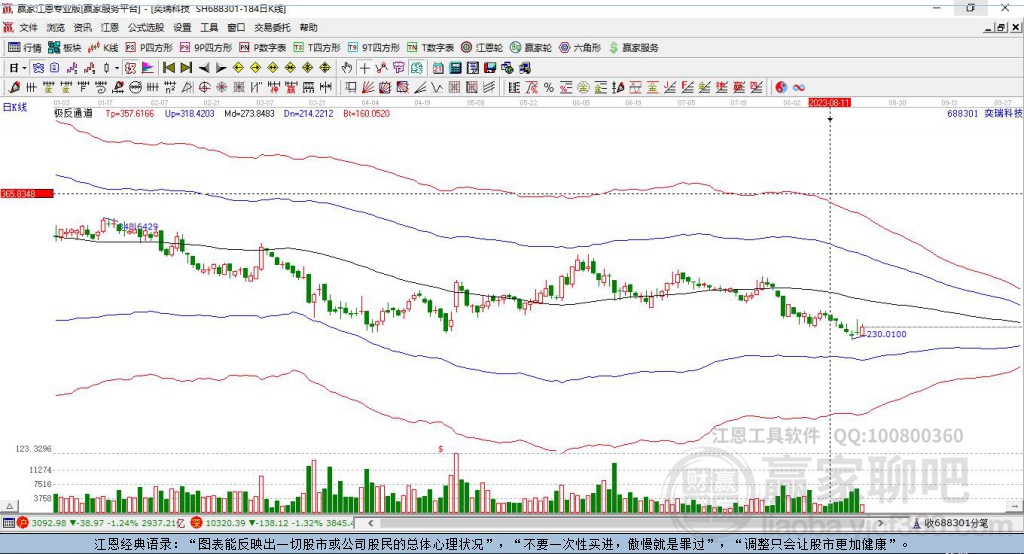Click the 深 Shenzhen index icon
Screen dimensions: 1024x554
[197, 523]
